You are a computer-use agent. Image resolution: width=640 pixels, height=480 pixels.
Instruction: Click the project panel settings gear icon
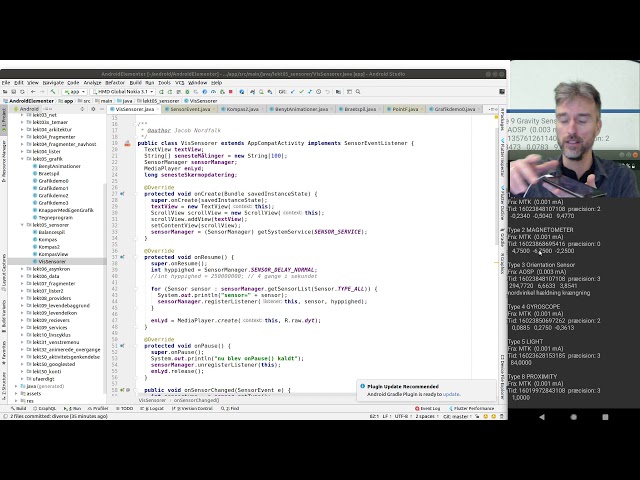tap(93, 109)
